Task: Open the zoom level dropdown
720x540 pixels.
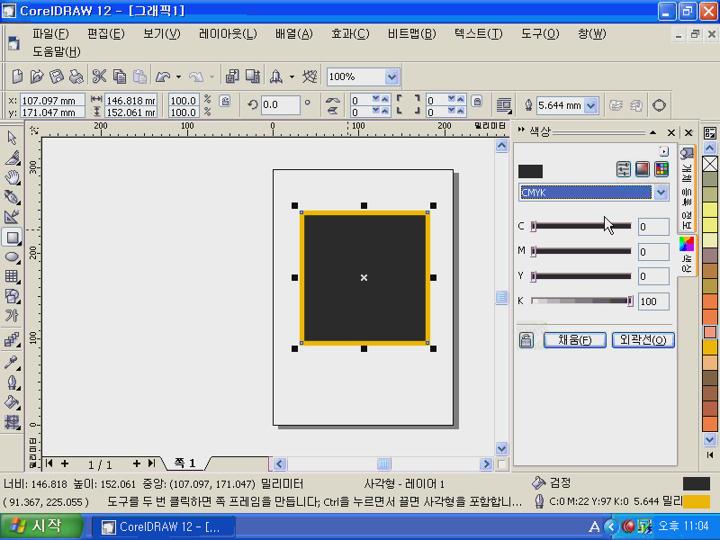Action: tap(392, 77)
